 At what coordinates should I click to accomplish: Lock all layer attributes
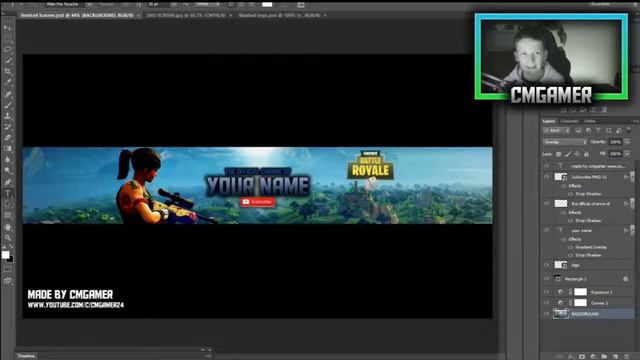pos(586,154)
